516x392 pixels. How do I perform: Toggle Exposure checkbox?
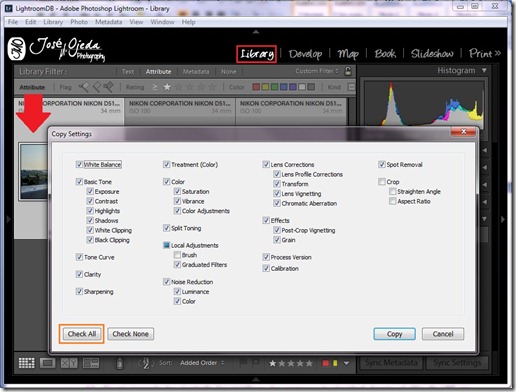point(90,191)
